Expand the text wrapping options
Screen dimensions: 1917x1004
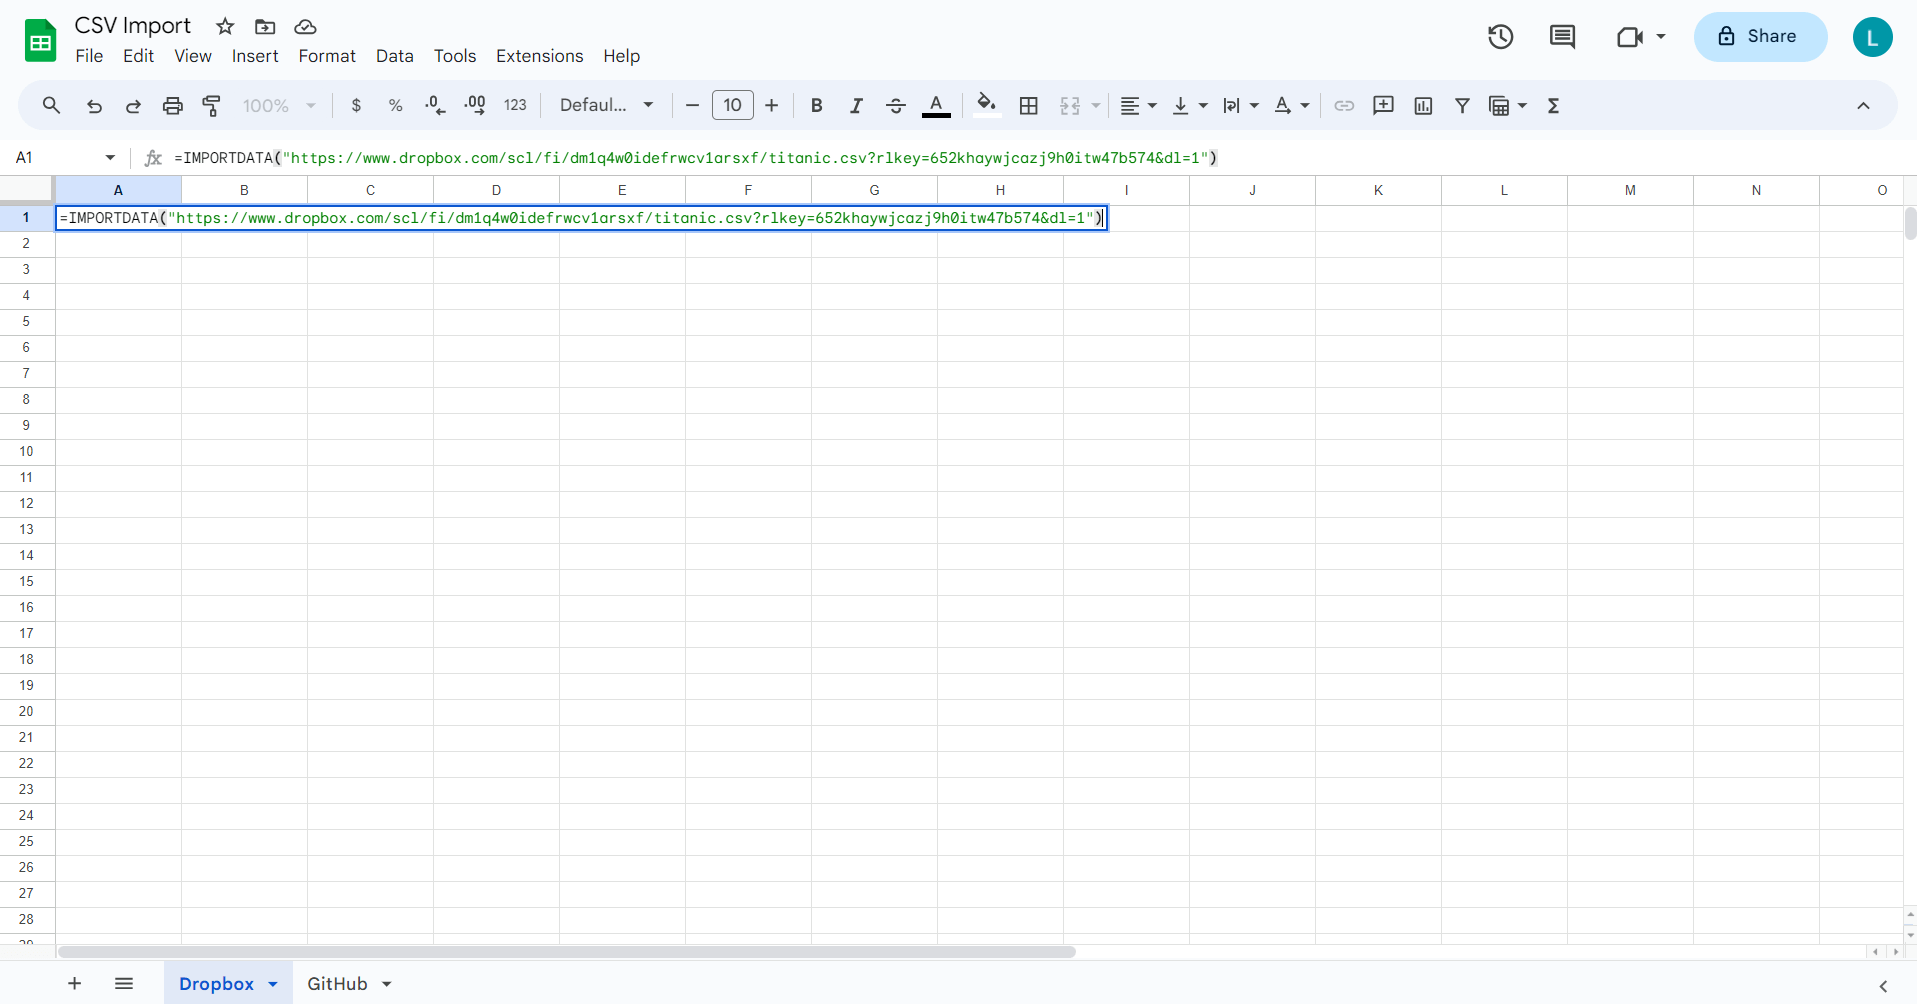1253,105
